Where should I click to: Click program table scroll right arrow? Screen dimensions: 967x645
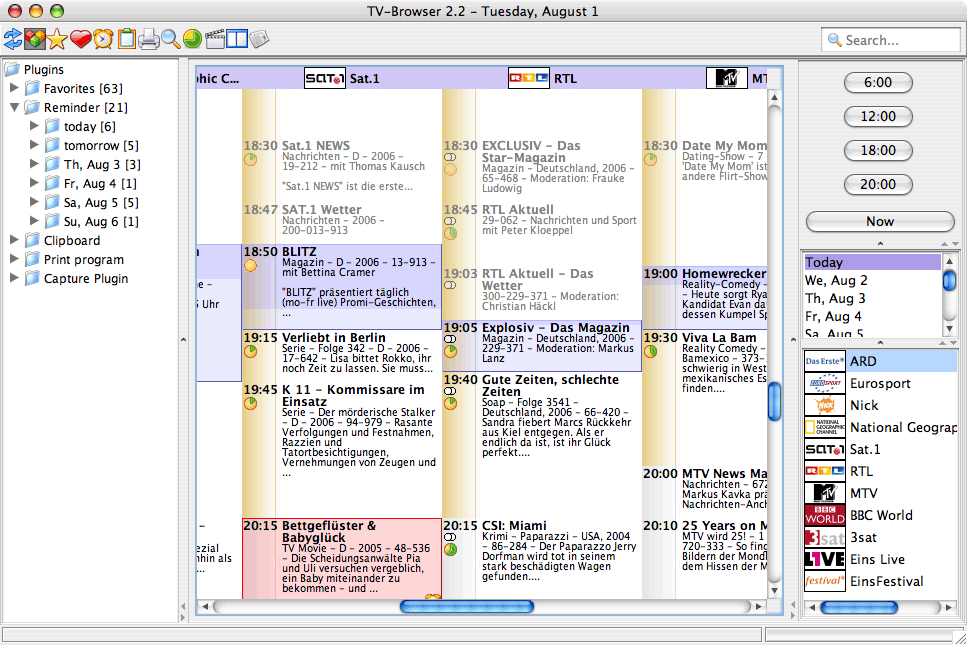[759, 607]
